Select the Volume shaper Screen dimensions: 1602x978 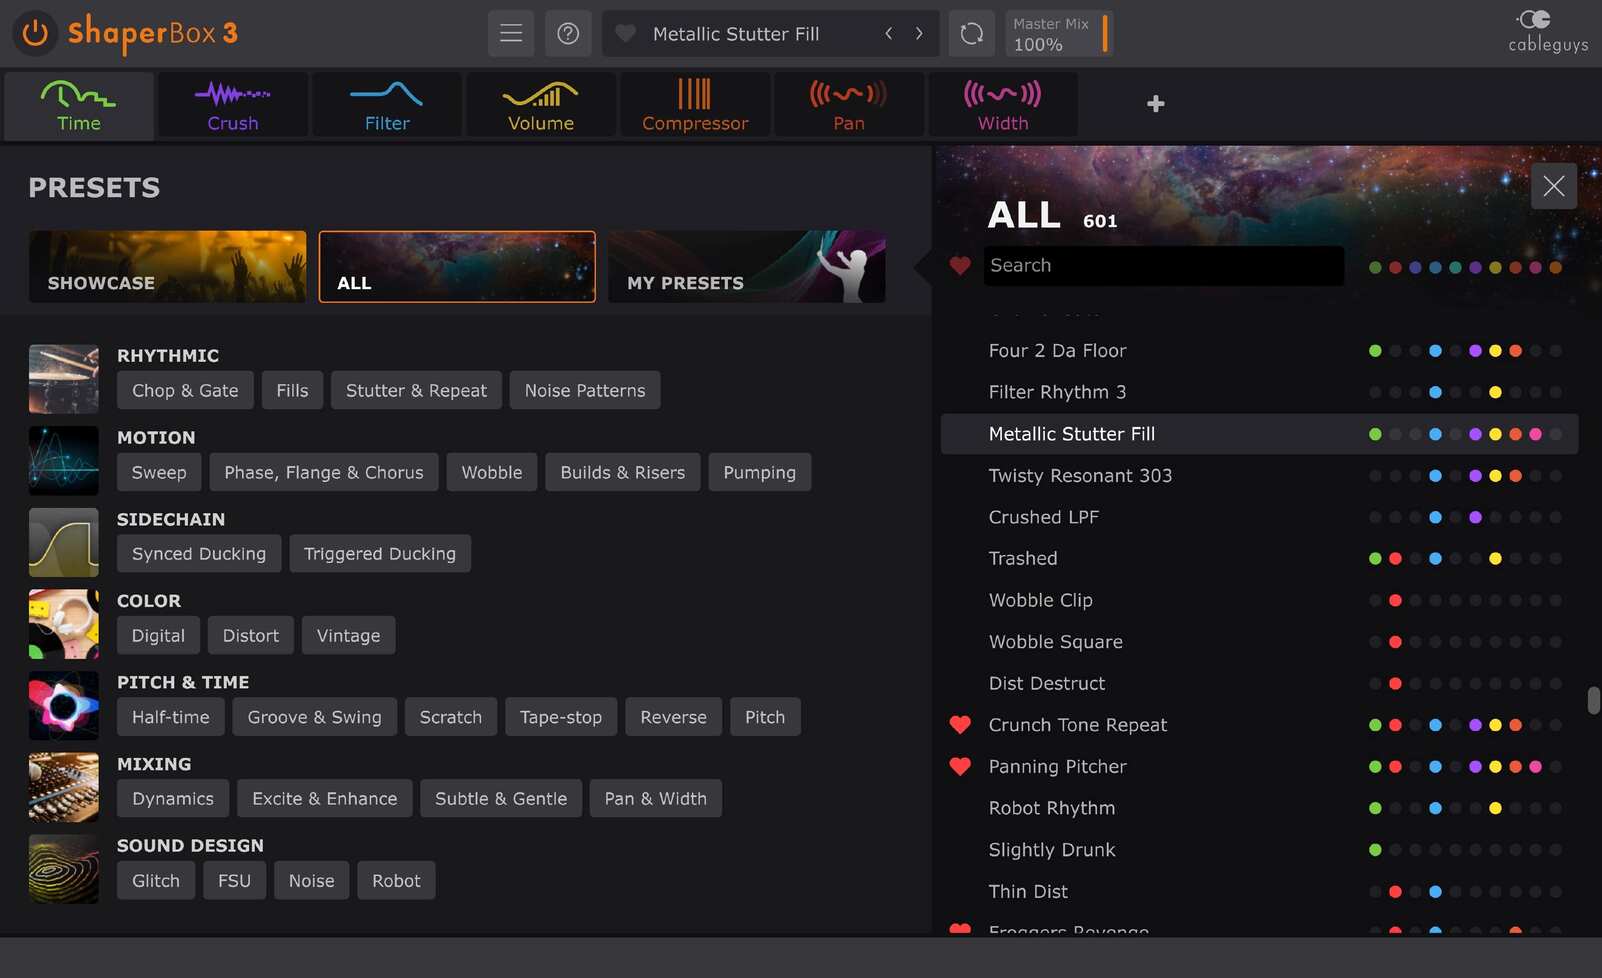pyautogui.click(x=540, y=103)
